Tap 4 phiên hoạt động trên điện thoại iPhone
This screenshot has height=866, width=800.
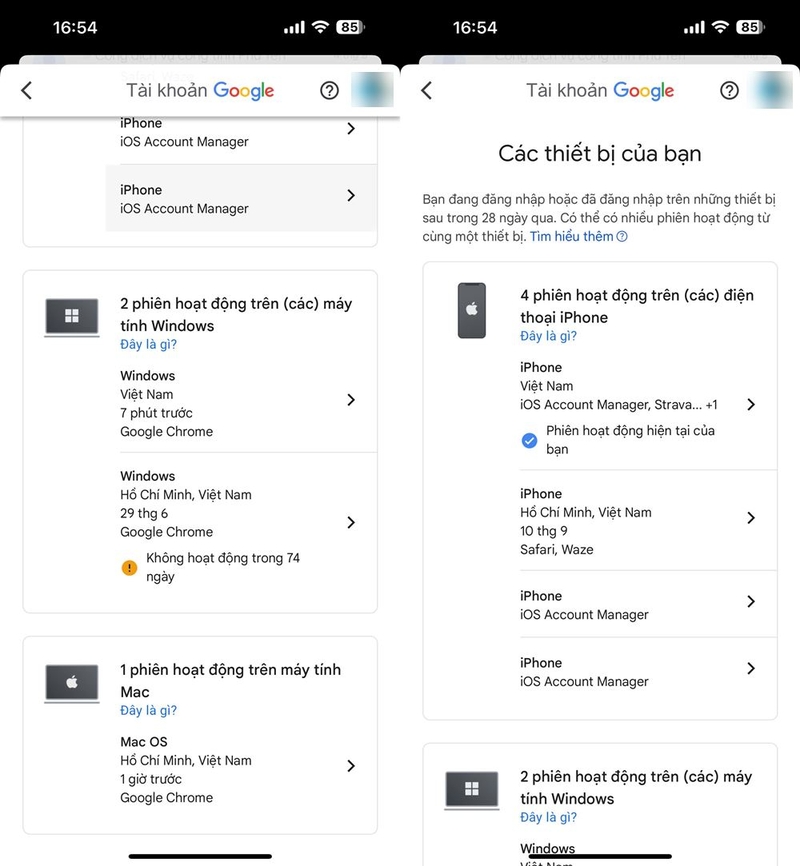637,306
